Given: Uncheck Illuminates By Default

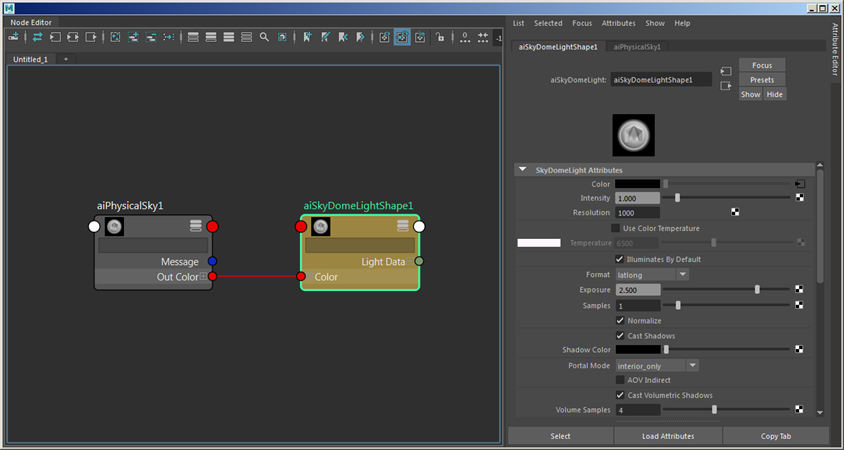Looking at the screenshot, I should (620, 259).
